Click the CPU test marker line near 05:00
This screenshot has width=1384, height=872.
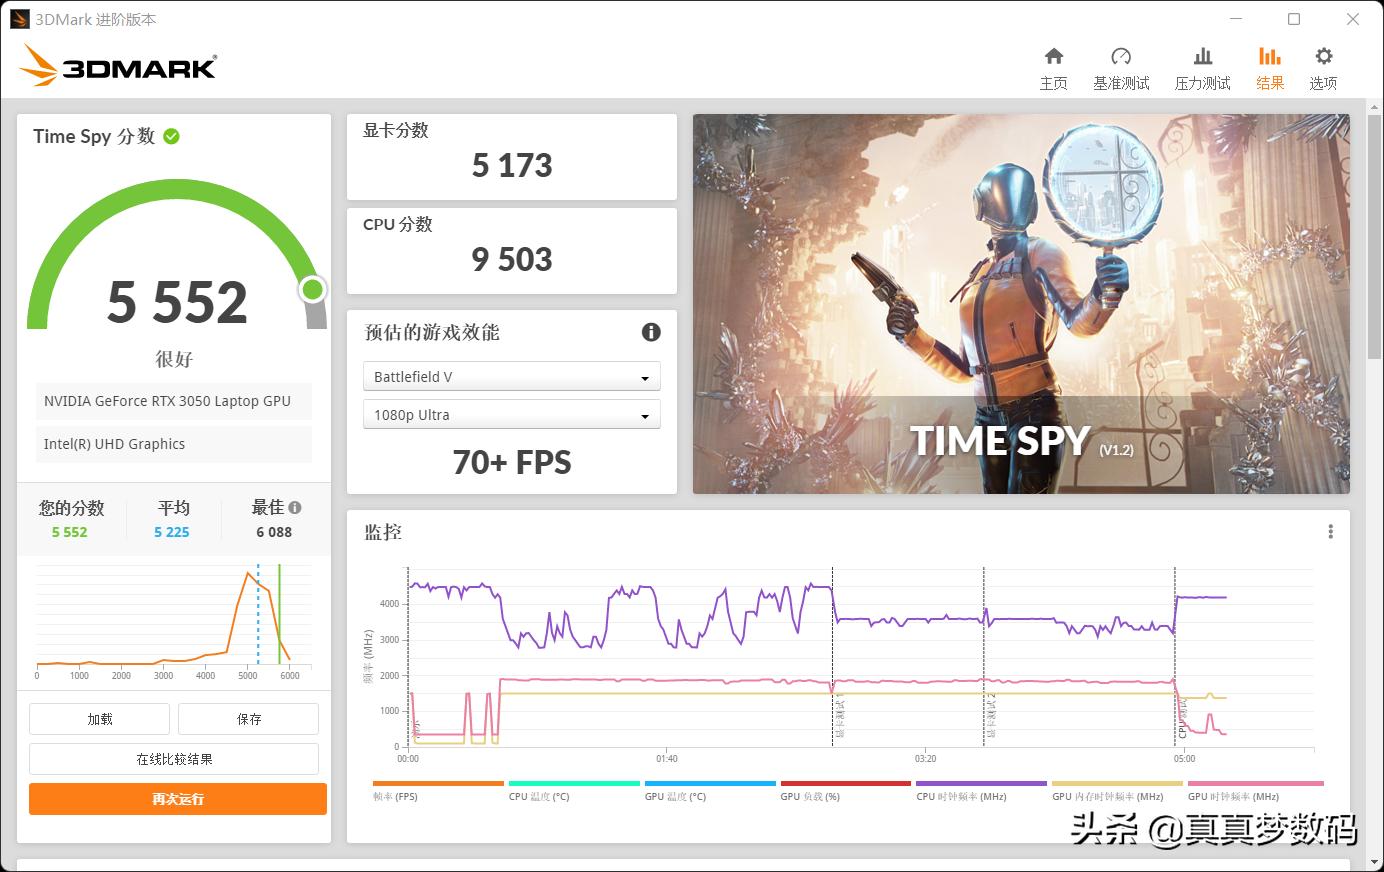click(1175, 656)
